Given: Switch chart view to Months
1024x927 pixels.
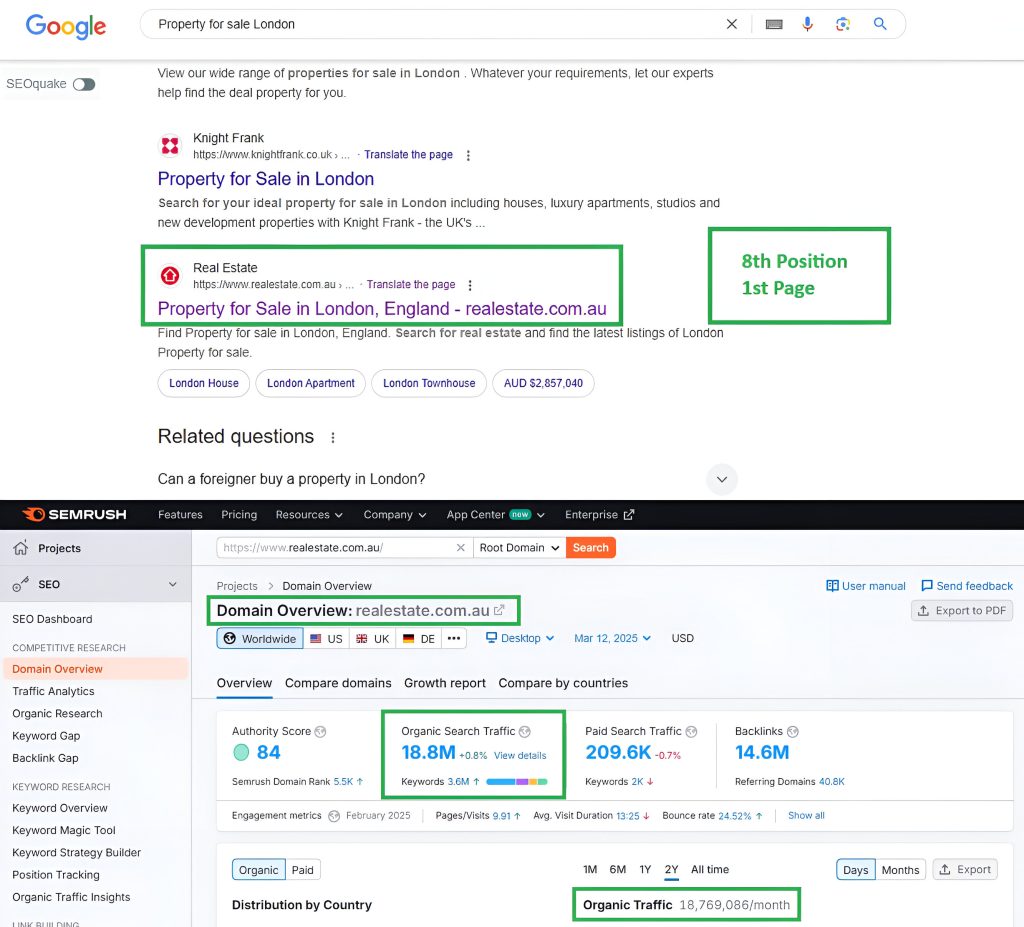Looking at the screenshot, I should (x=900, y=870).
